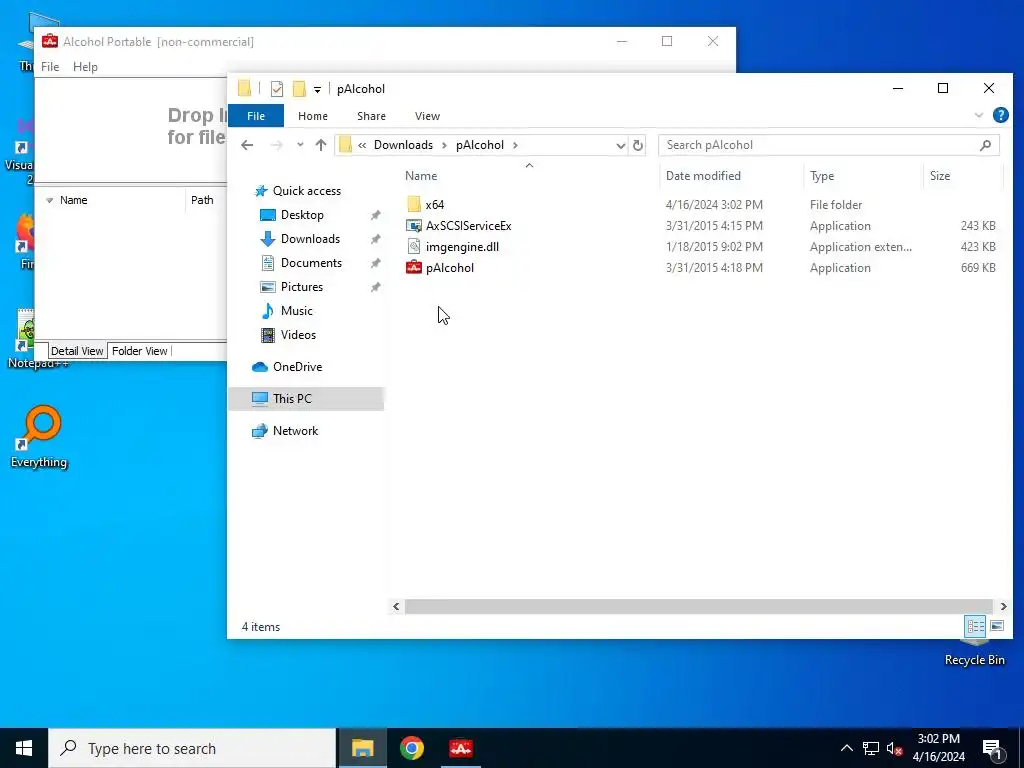Expand the Explorer ribbon chevron
1024x768 pixels.
(978, 116)
